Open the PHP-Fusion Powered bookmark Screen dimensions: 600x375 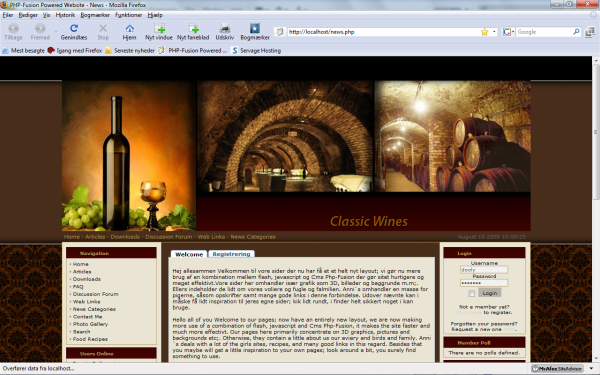click(192, 51)
